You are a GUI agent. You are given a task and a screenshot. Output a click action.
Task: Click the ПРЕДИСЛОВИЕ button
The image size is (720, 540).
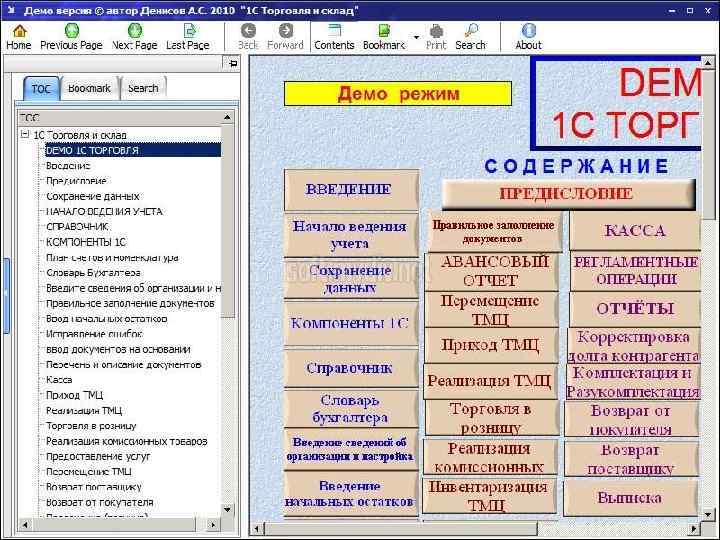568,194
